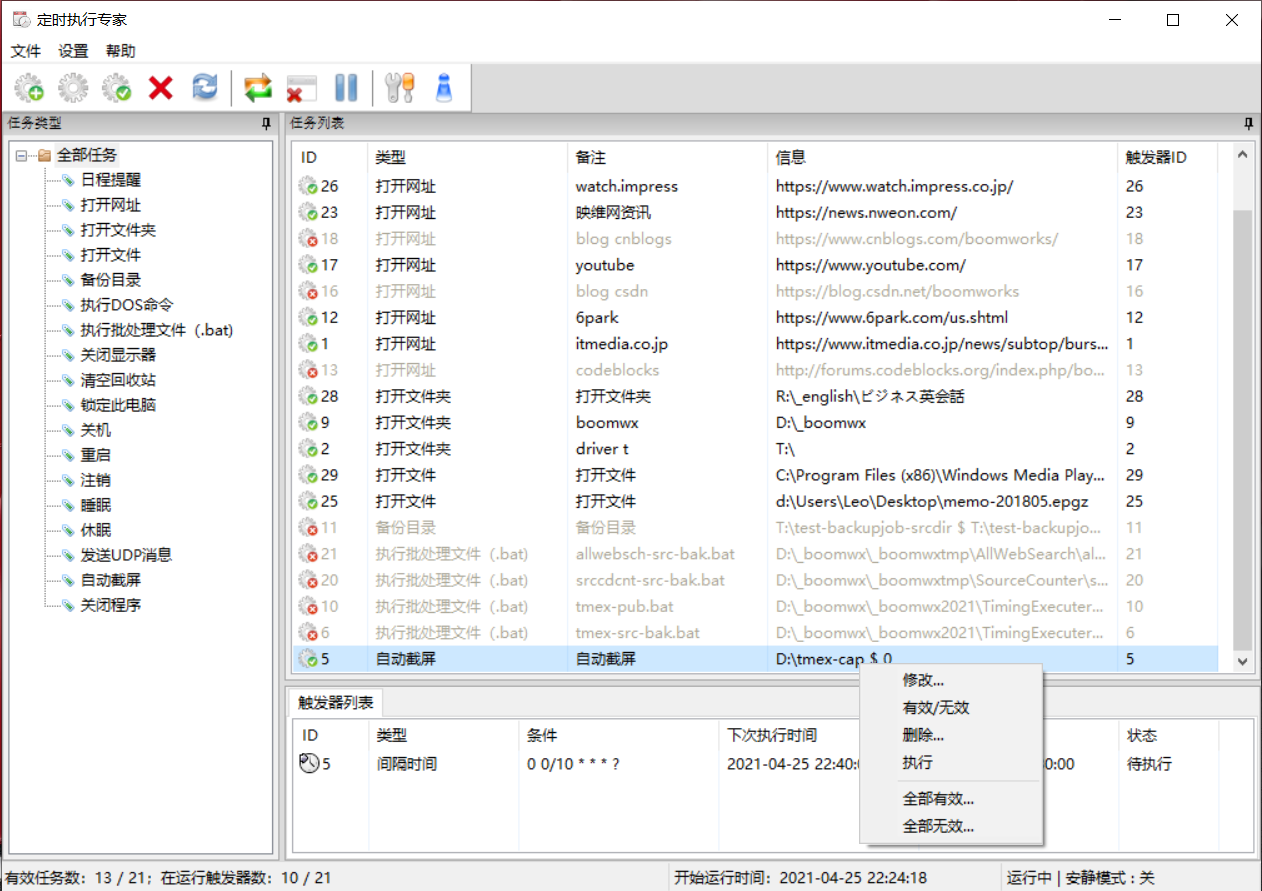Click 间隔时间 in trigger list

pos(406,764)
